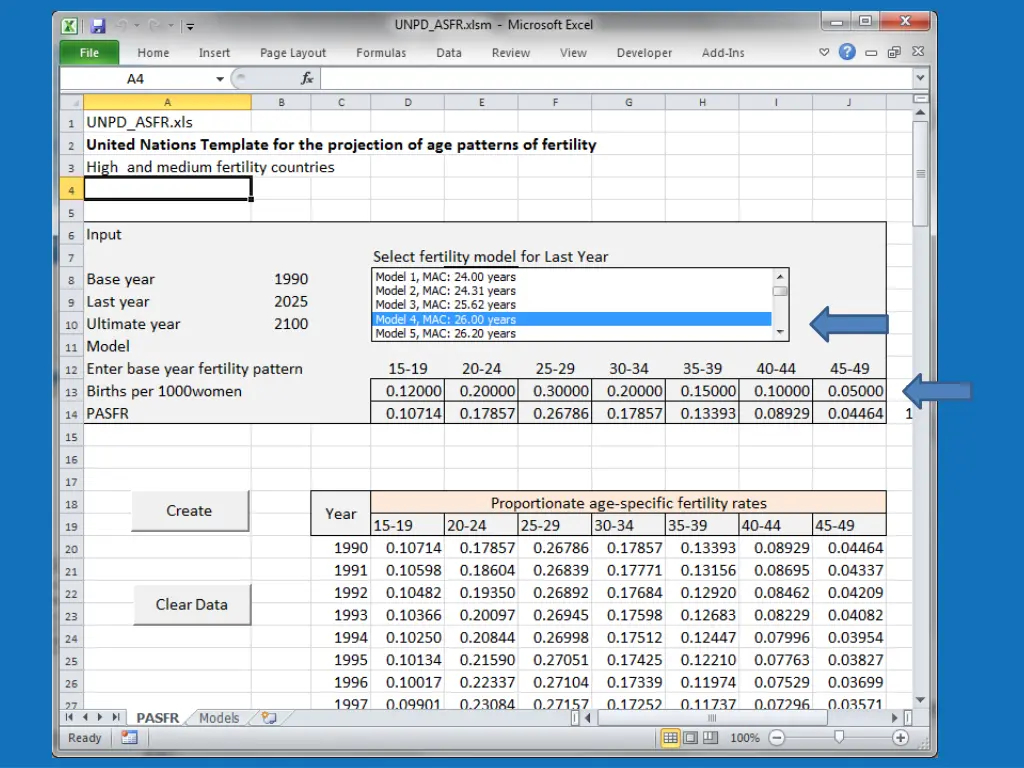Viewport: 1024px width, 768px height.
Task: Click the Insert Function fx icon
Action: [x=308, y=79]
